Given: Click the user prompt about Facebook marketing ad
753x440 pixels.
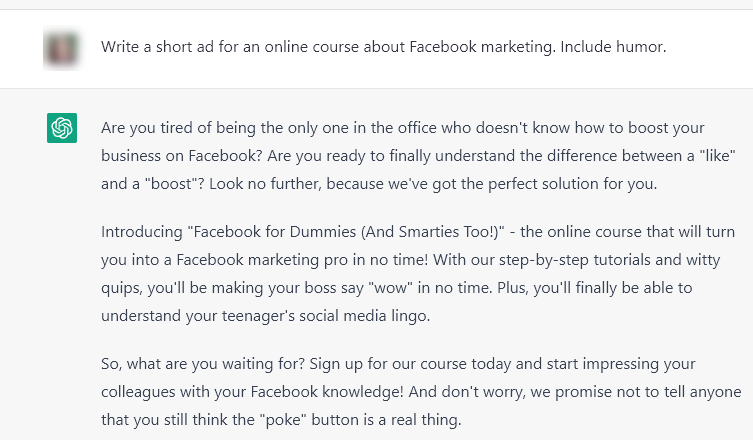Looking at the screenshot, I should pos(383,47).
